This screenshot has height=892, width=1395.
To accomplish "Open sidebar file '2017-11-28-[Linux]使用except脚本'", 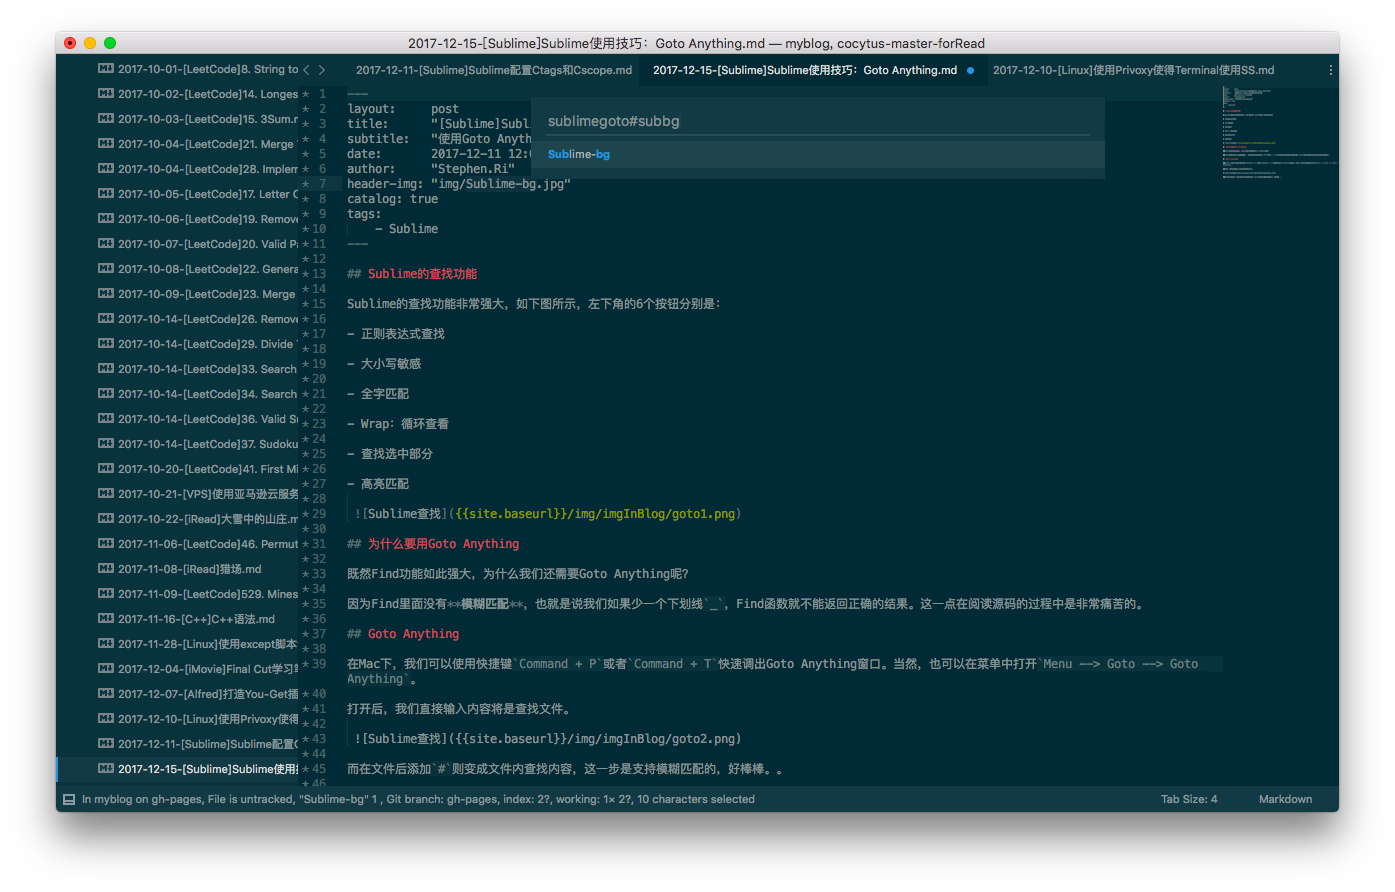I will click(x=207, y=644).
